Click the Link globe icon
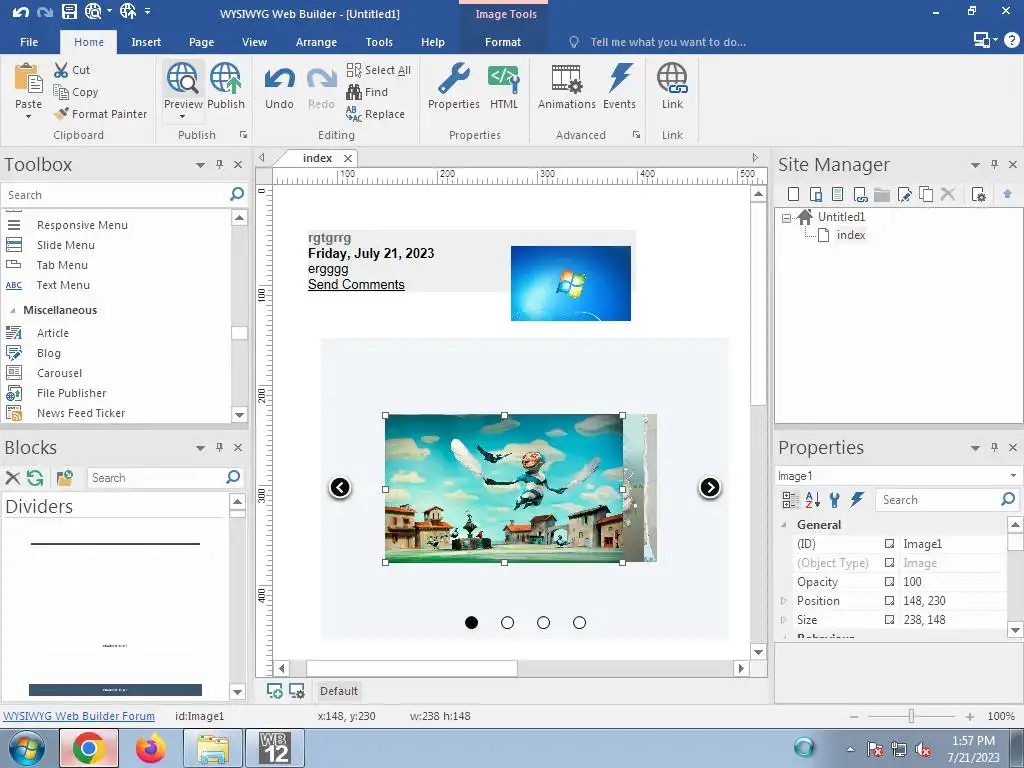 672,78
